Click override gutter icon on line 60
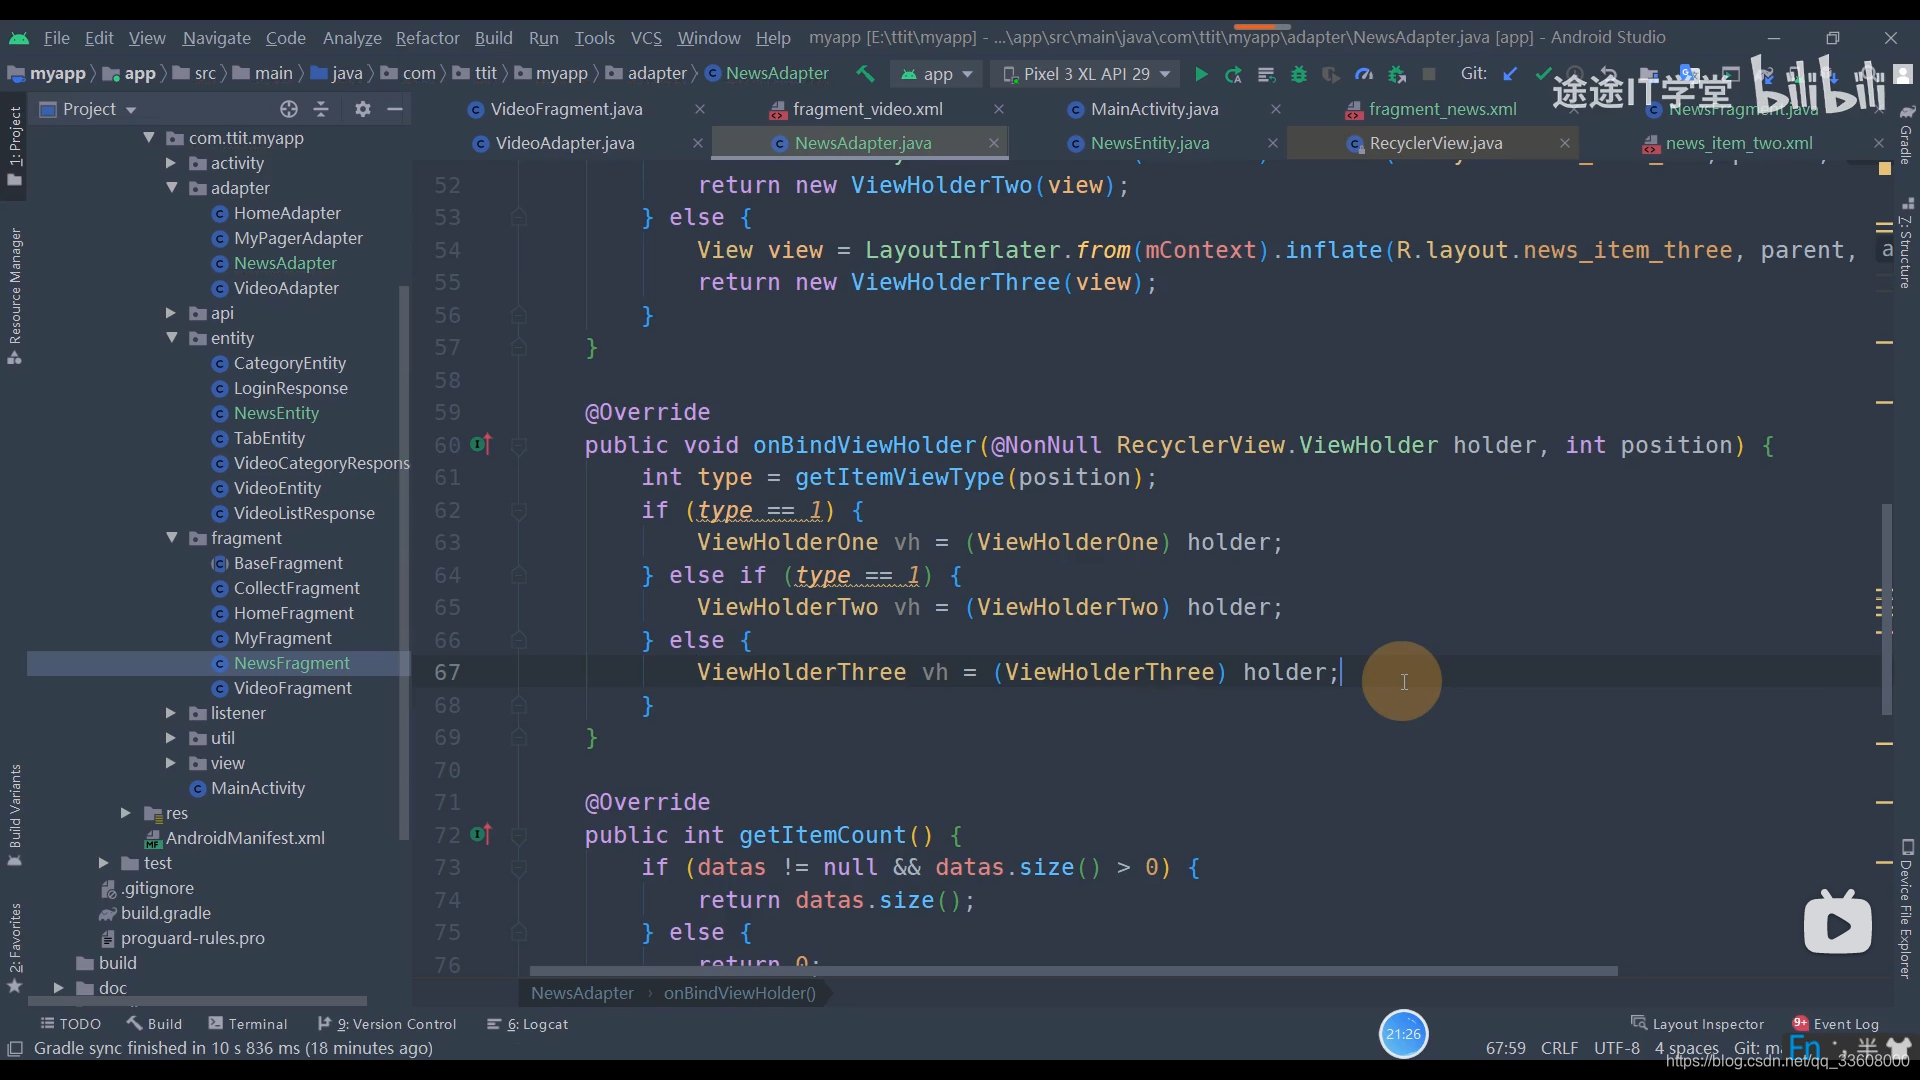Viewport: 1920px width, 1080px height. coord(482,444)
